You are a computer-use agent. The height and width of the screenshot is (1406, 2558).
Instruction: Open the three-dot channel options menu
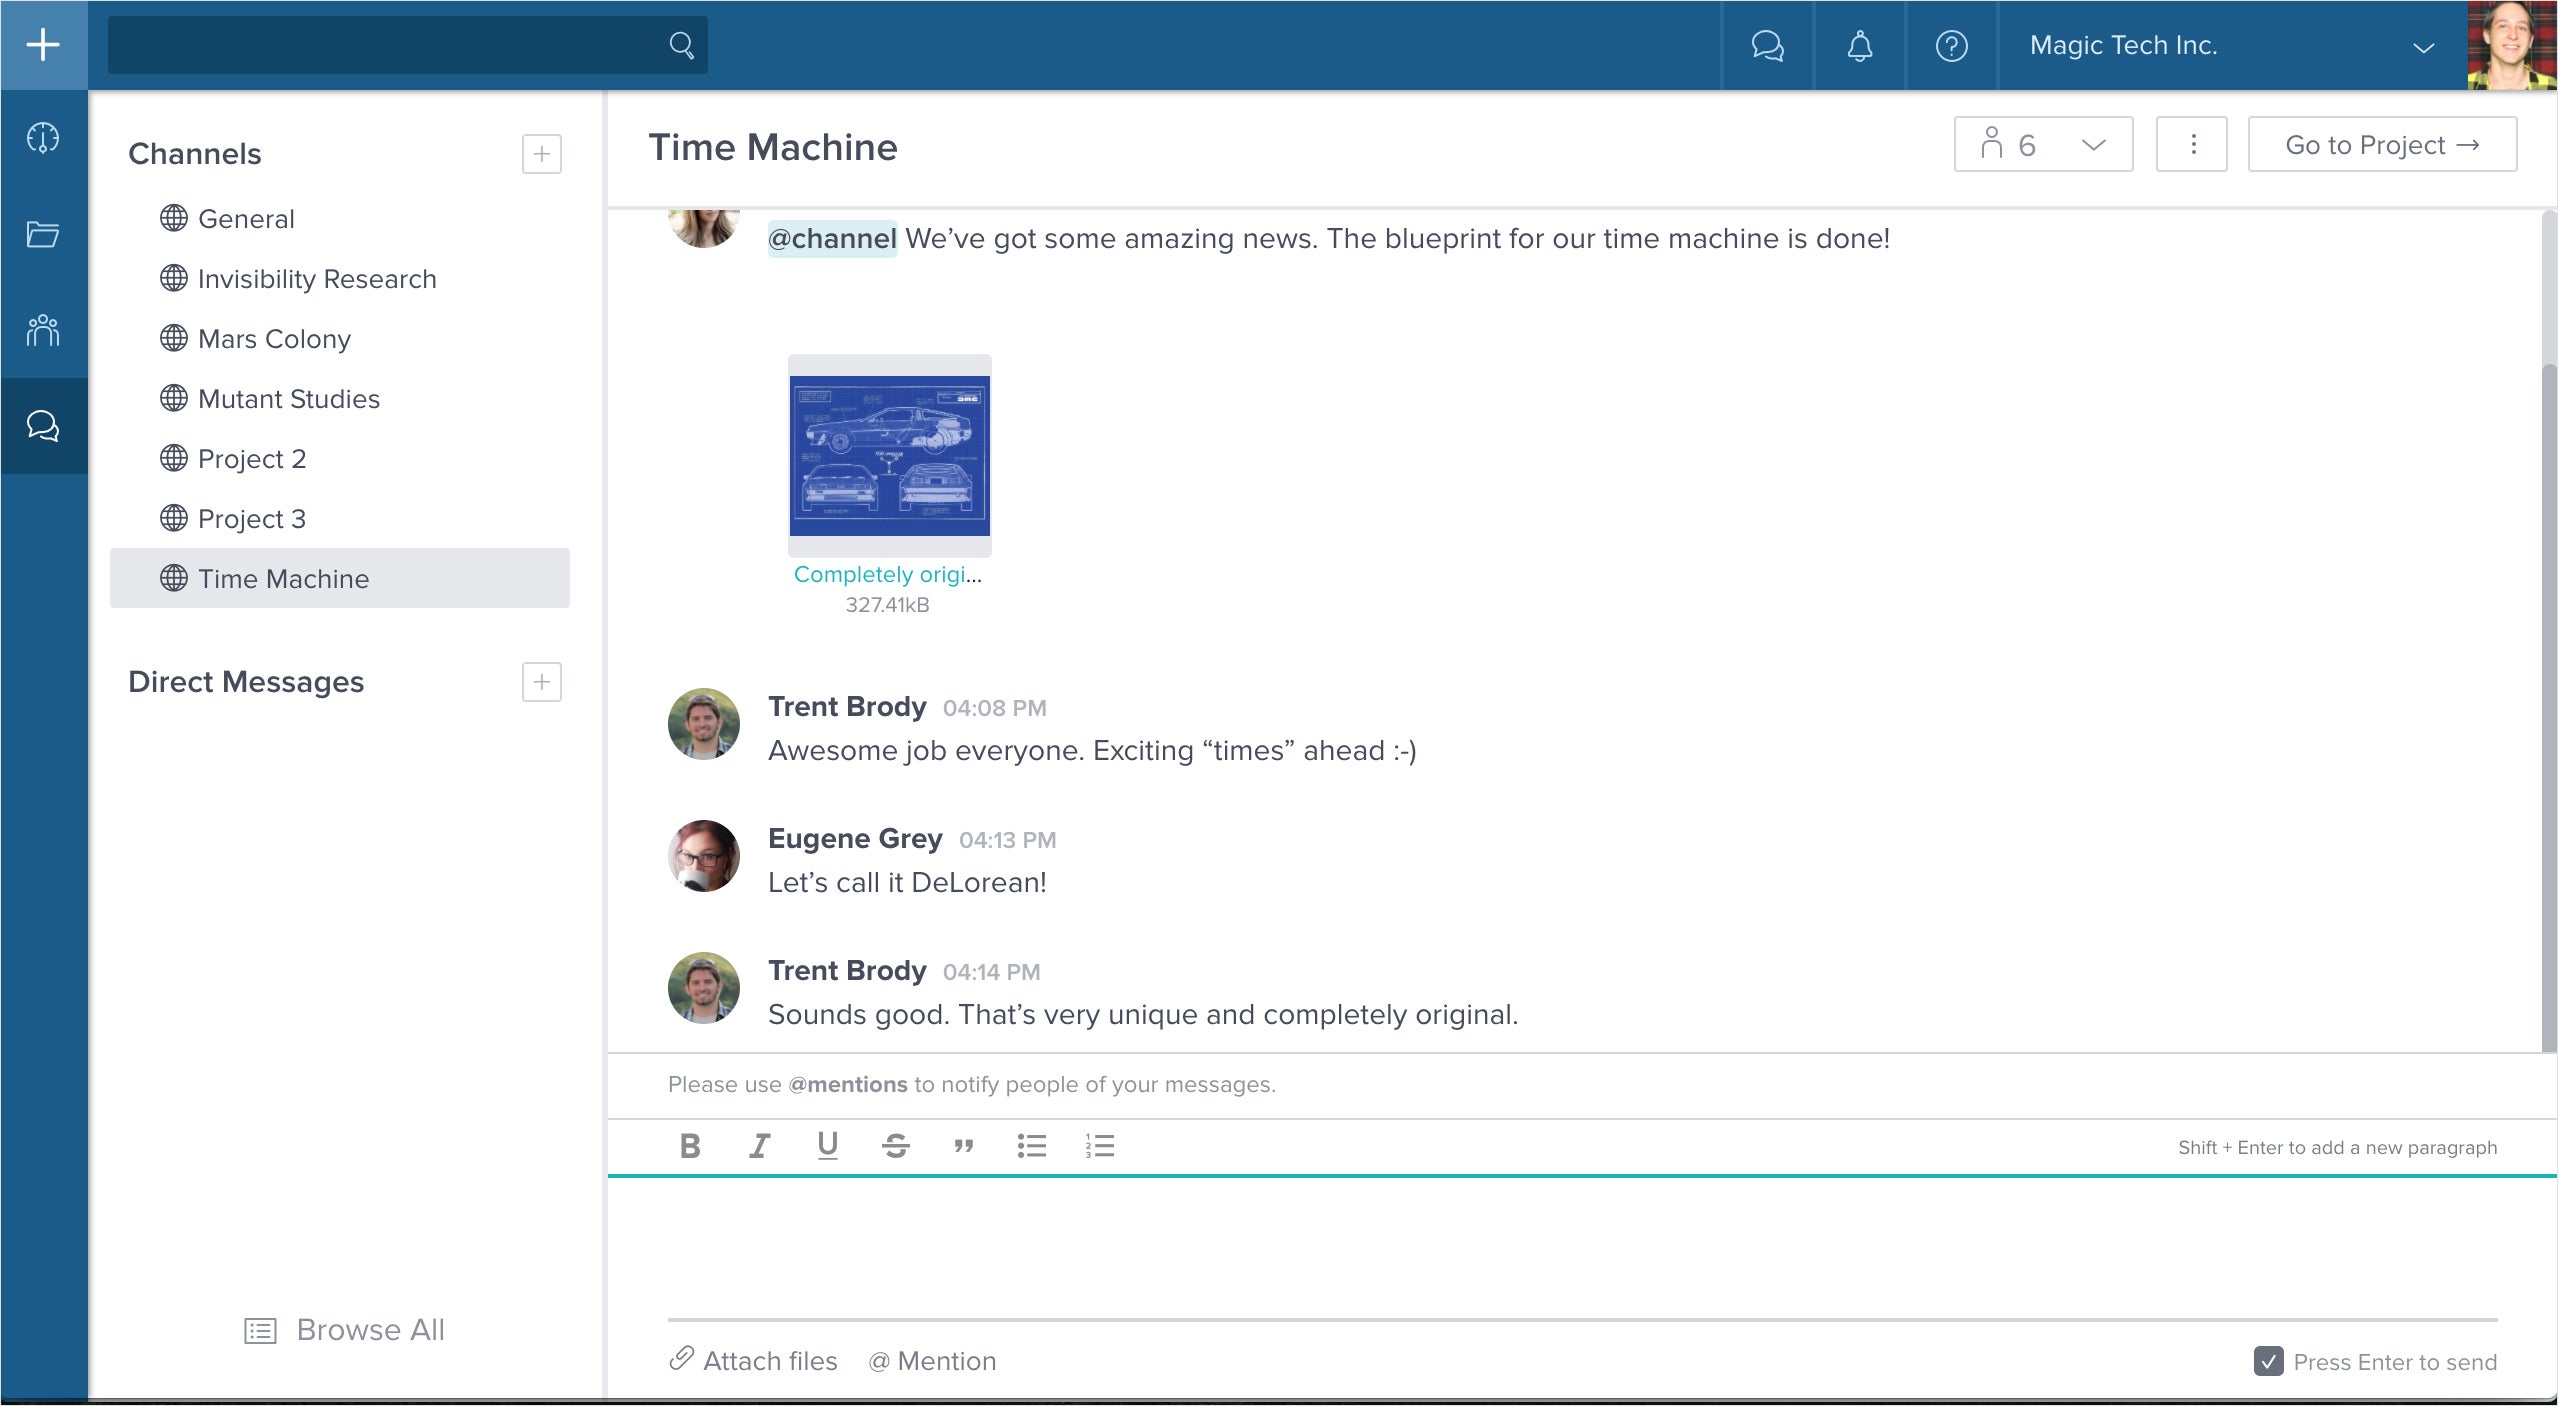coord(2192,145)
